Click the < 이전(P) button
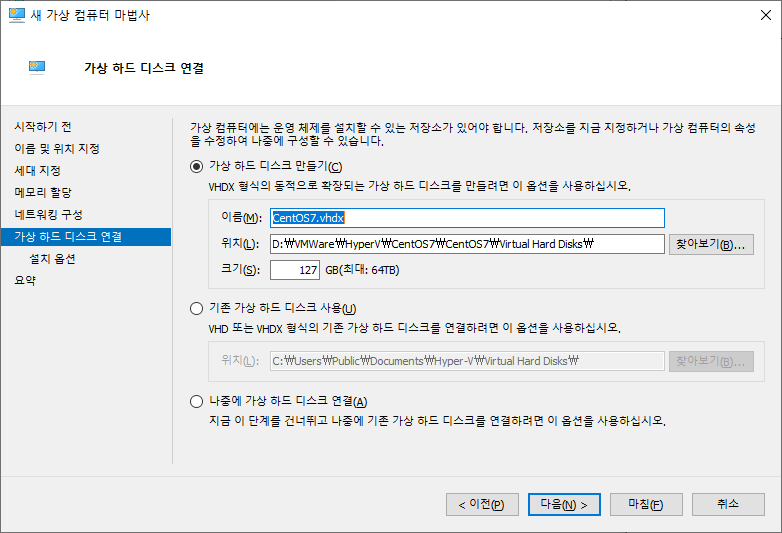The width and height of the screenshot is (782, 533). 482,505
